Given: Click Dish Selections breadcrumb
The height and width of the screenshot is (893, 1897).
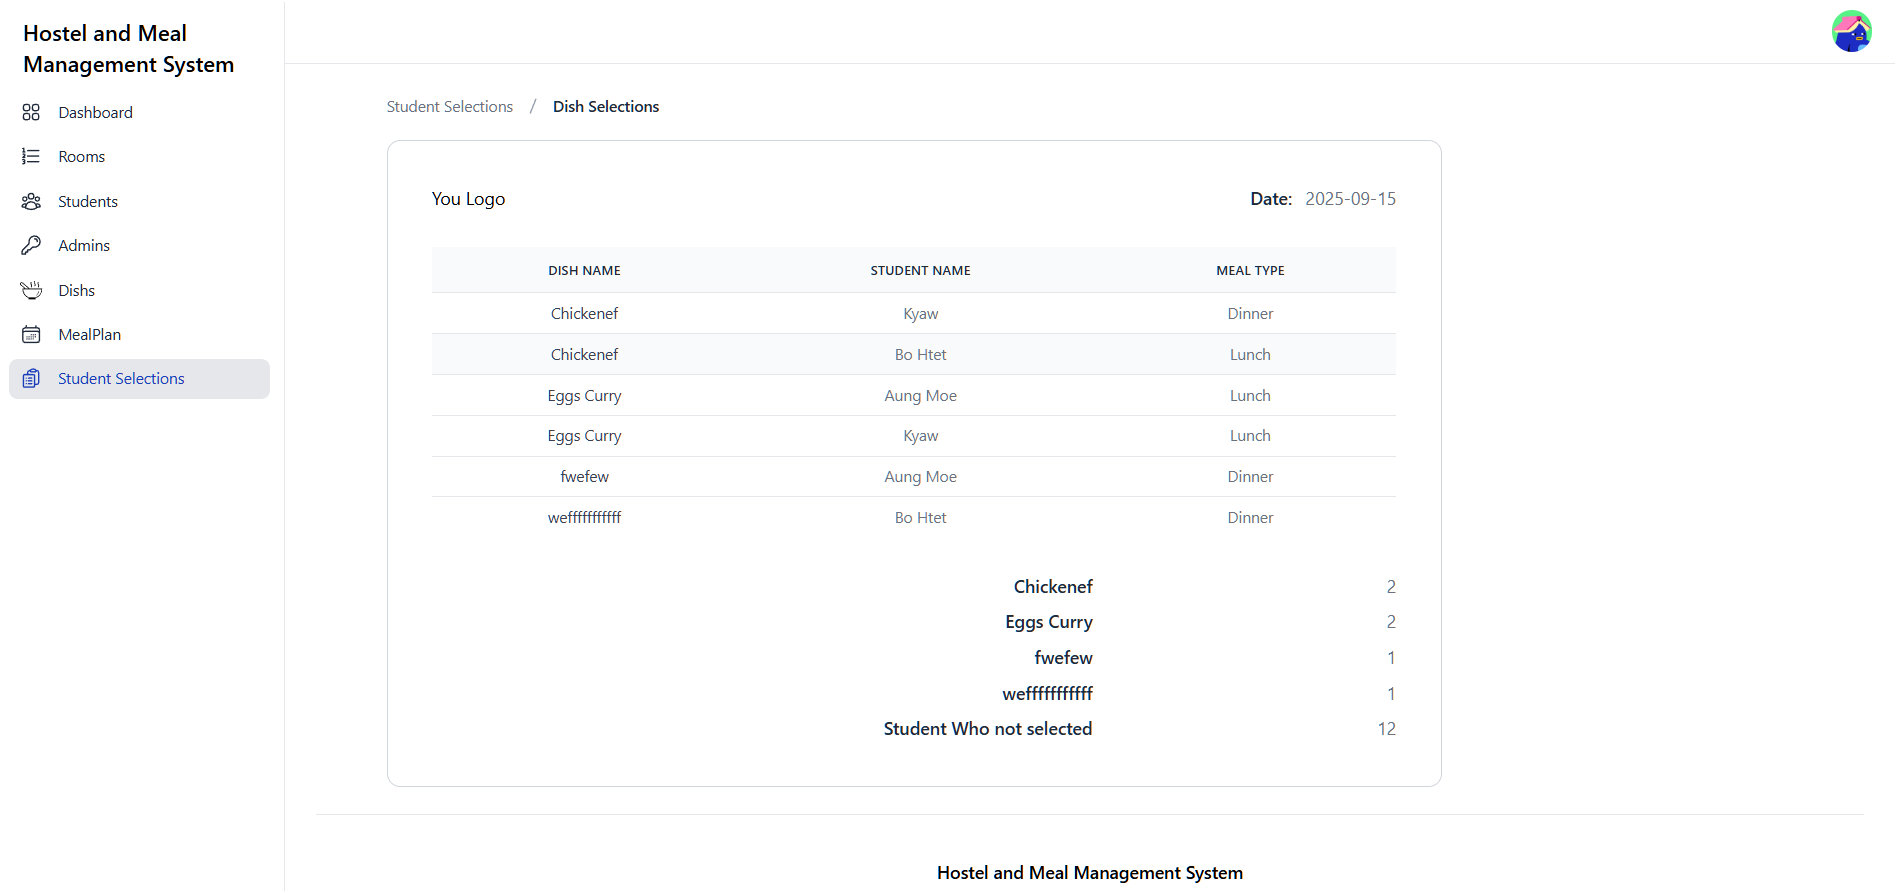Looking at the screenshot, I should 605,106.
